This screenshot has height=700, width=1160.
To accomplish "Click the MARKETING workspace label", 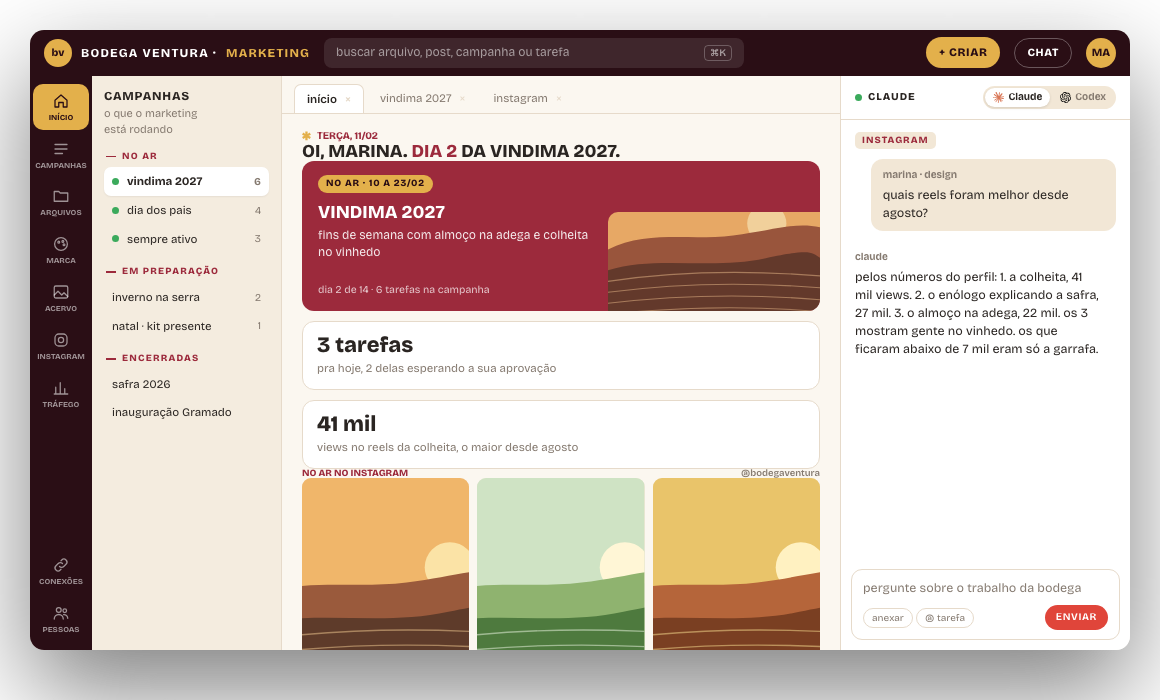I will (x=268, y=53).
